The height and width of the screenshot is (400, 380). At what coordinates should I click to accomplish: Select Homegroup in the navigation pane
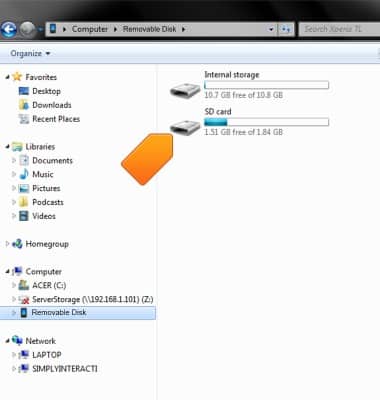(x=47, y=244)
